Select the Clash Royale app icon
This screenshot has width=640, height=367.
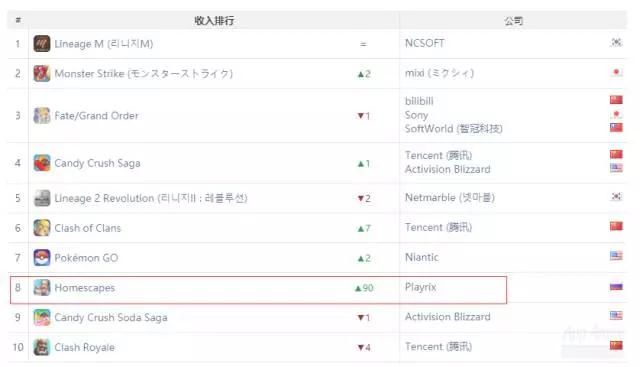(x=42, y=347)
